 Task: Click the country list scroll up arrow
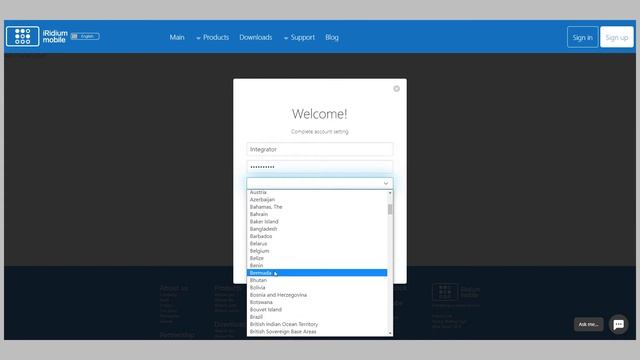tap(390, 193)
